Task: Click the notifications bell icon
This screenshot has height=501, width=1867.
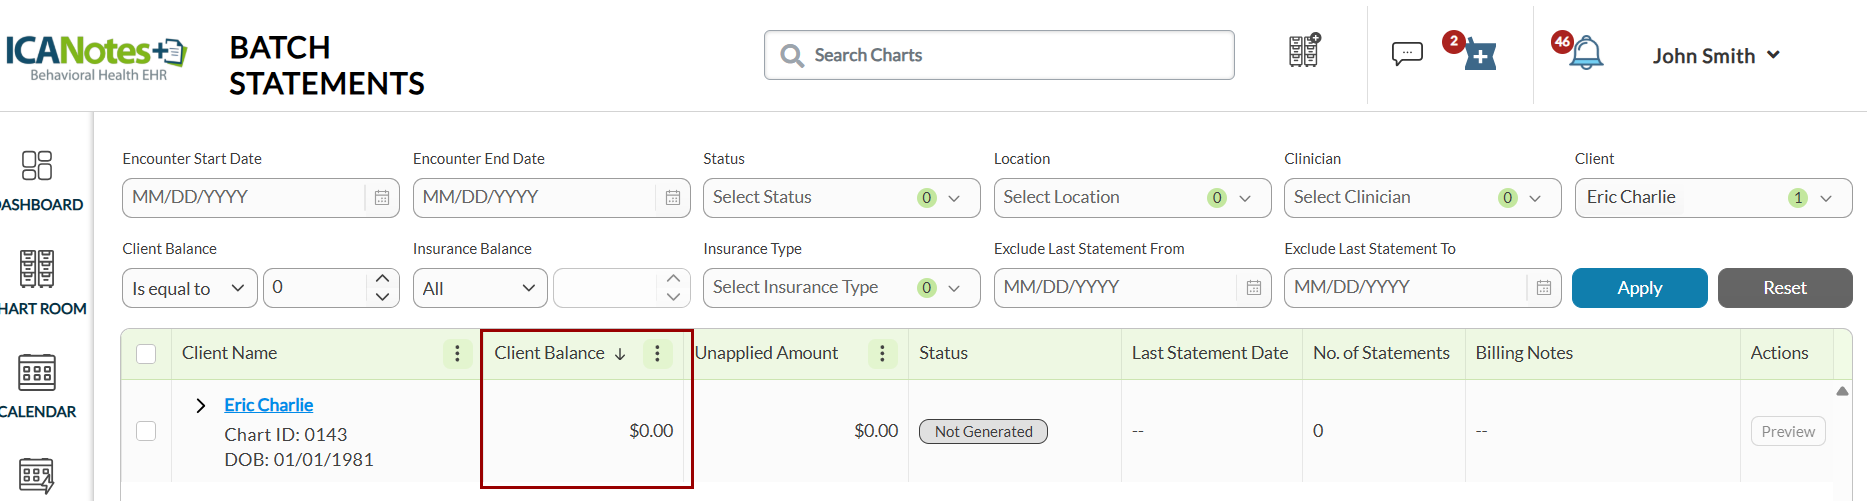Action: (x=1585, y=54)
